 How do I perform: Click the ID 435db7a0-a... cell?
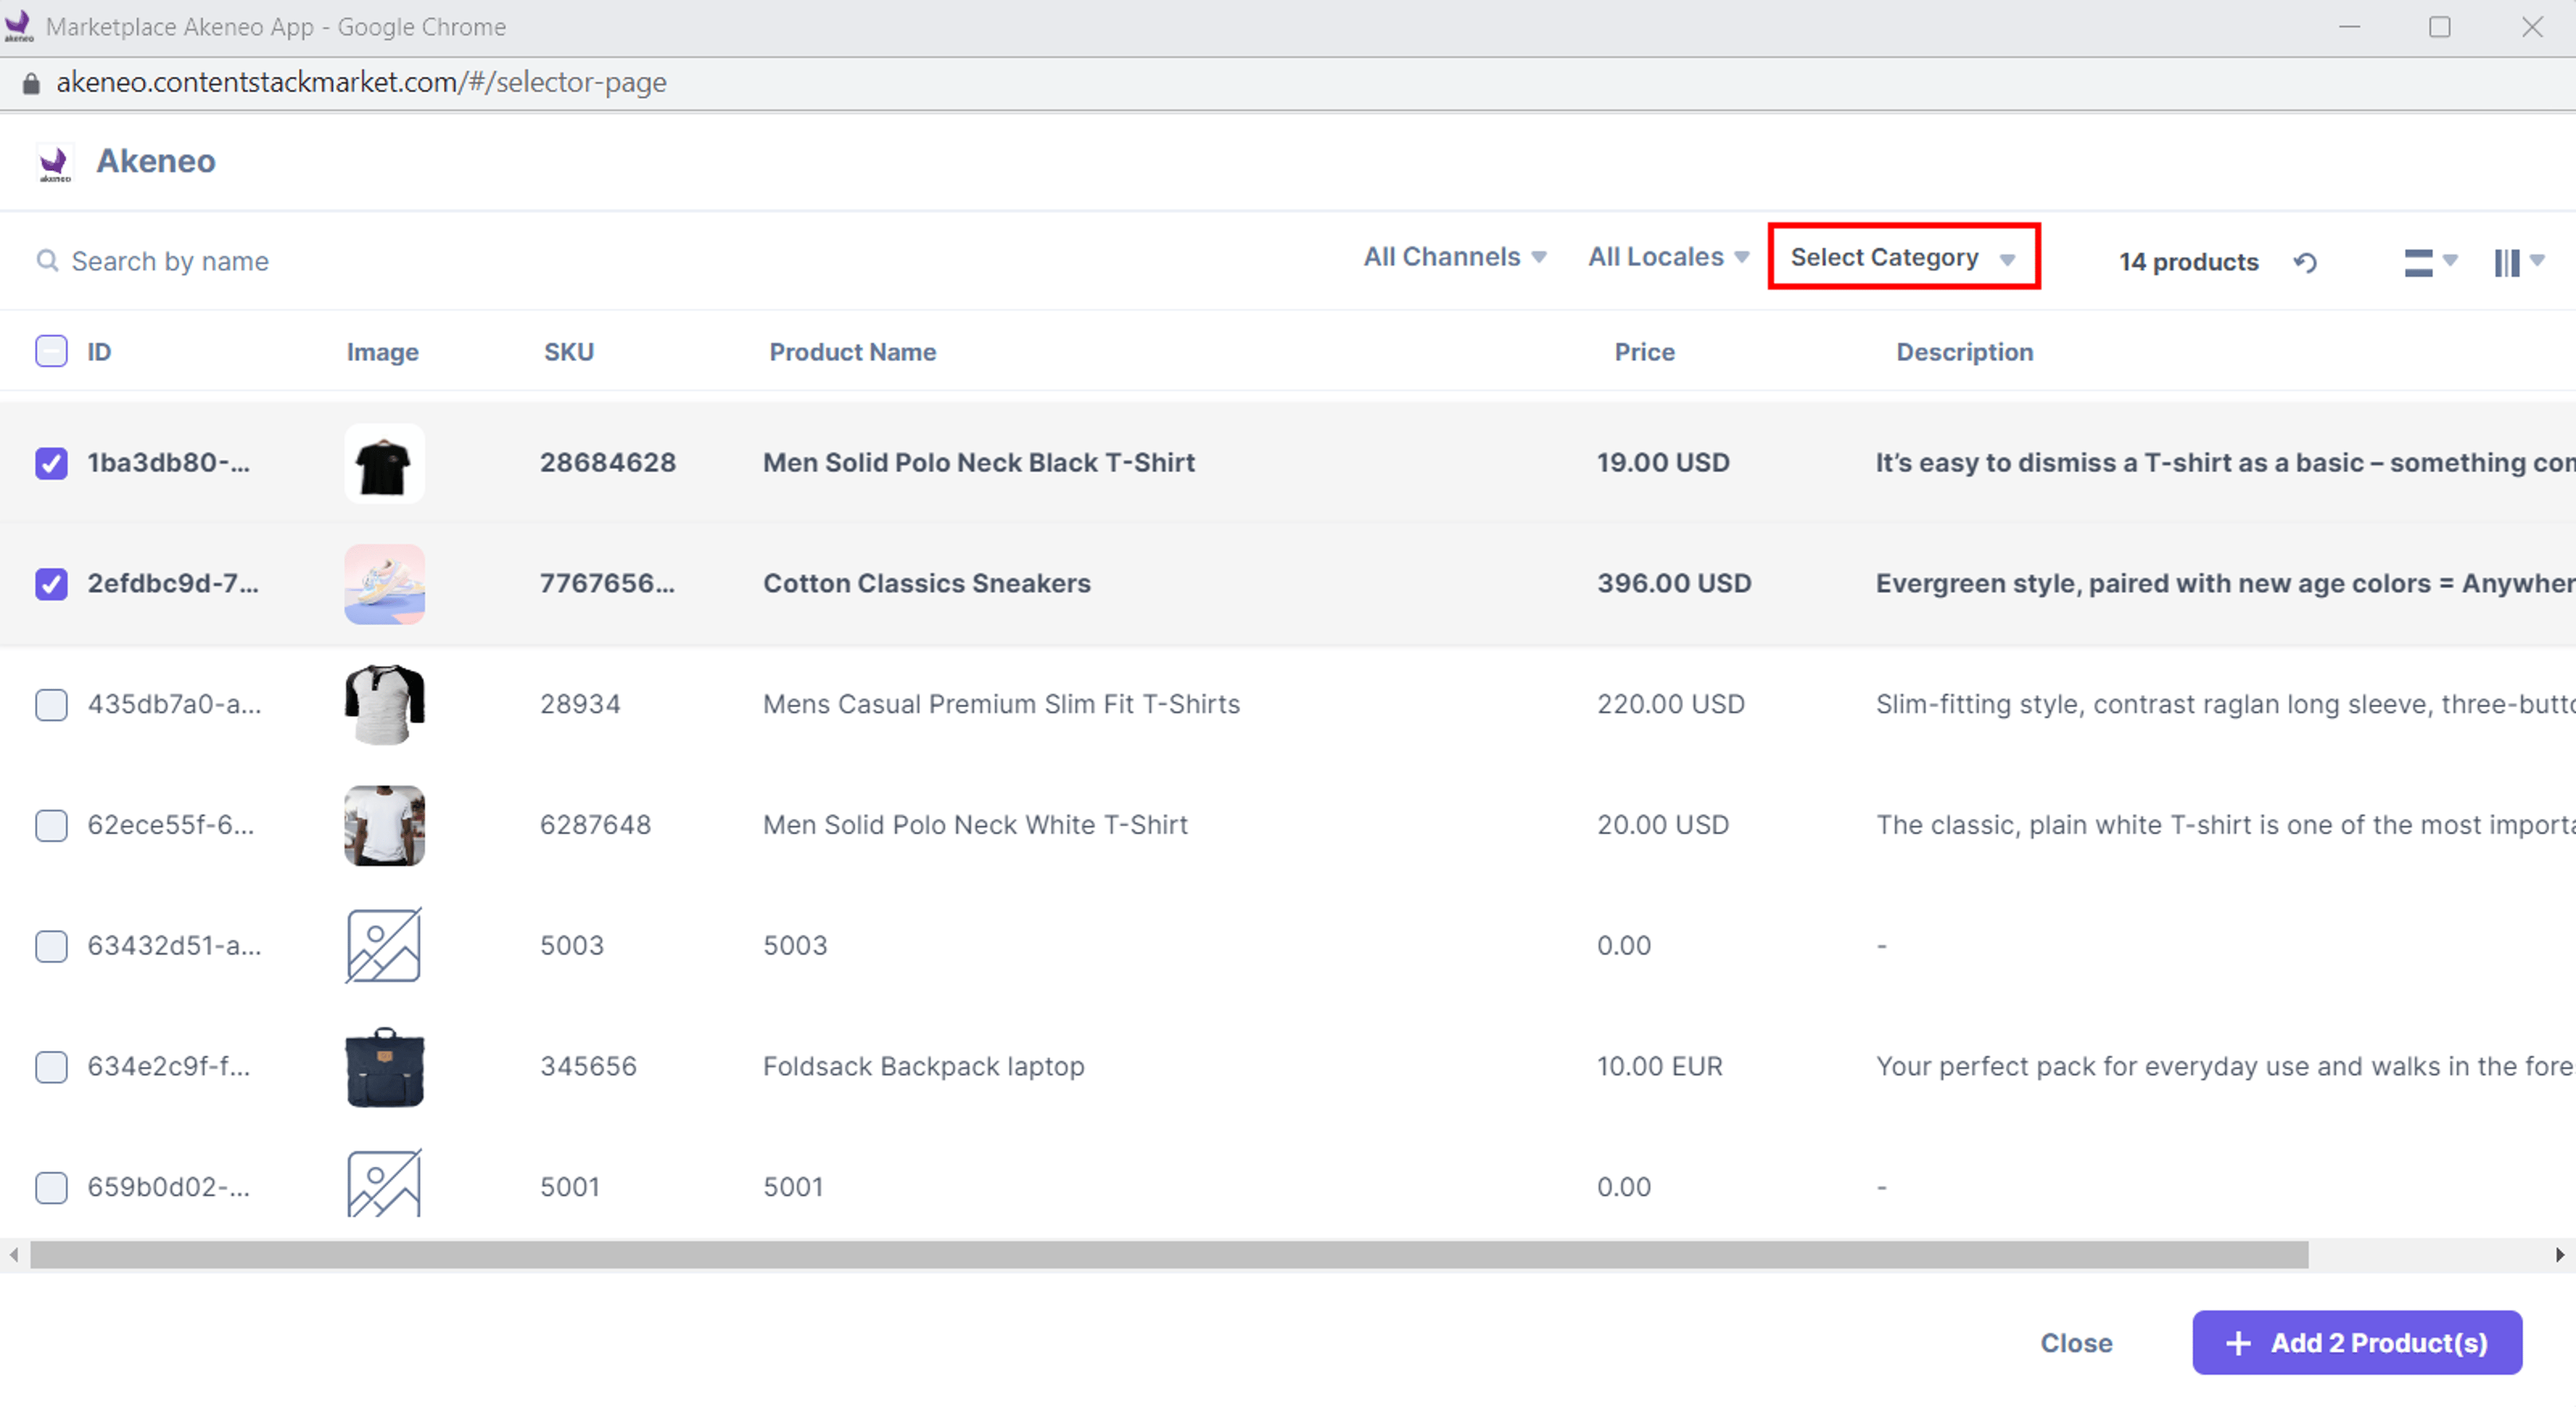click(174, 705)
